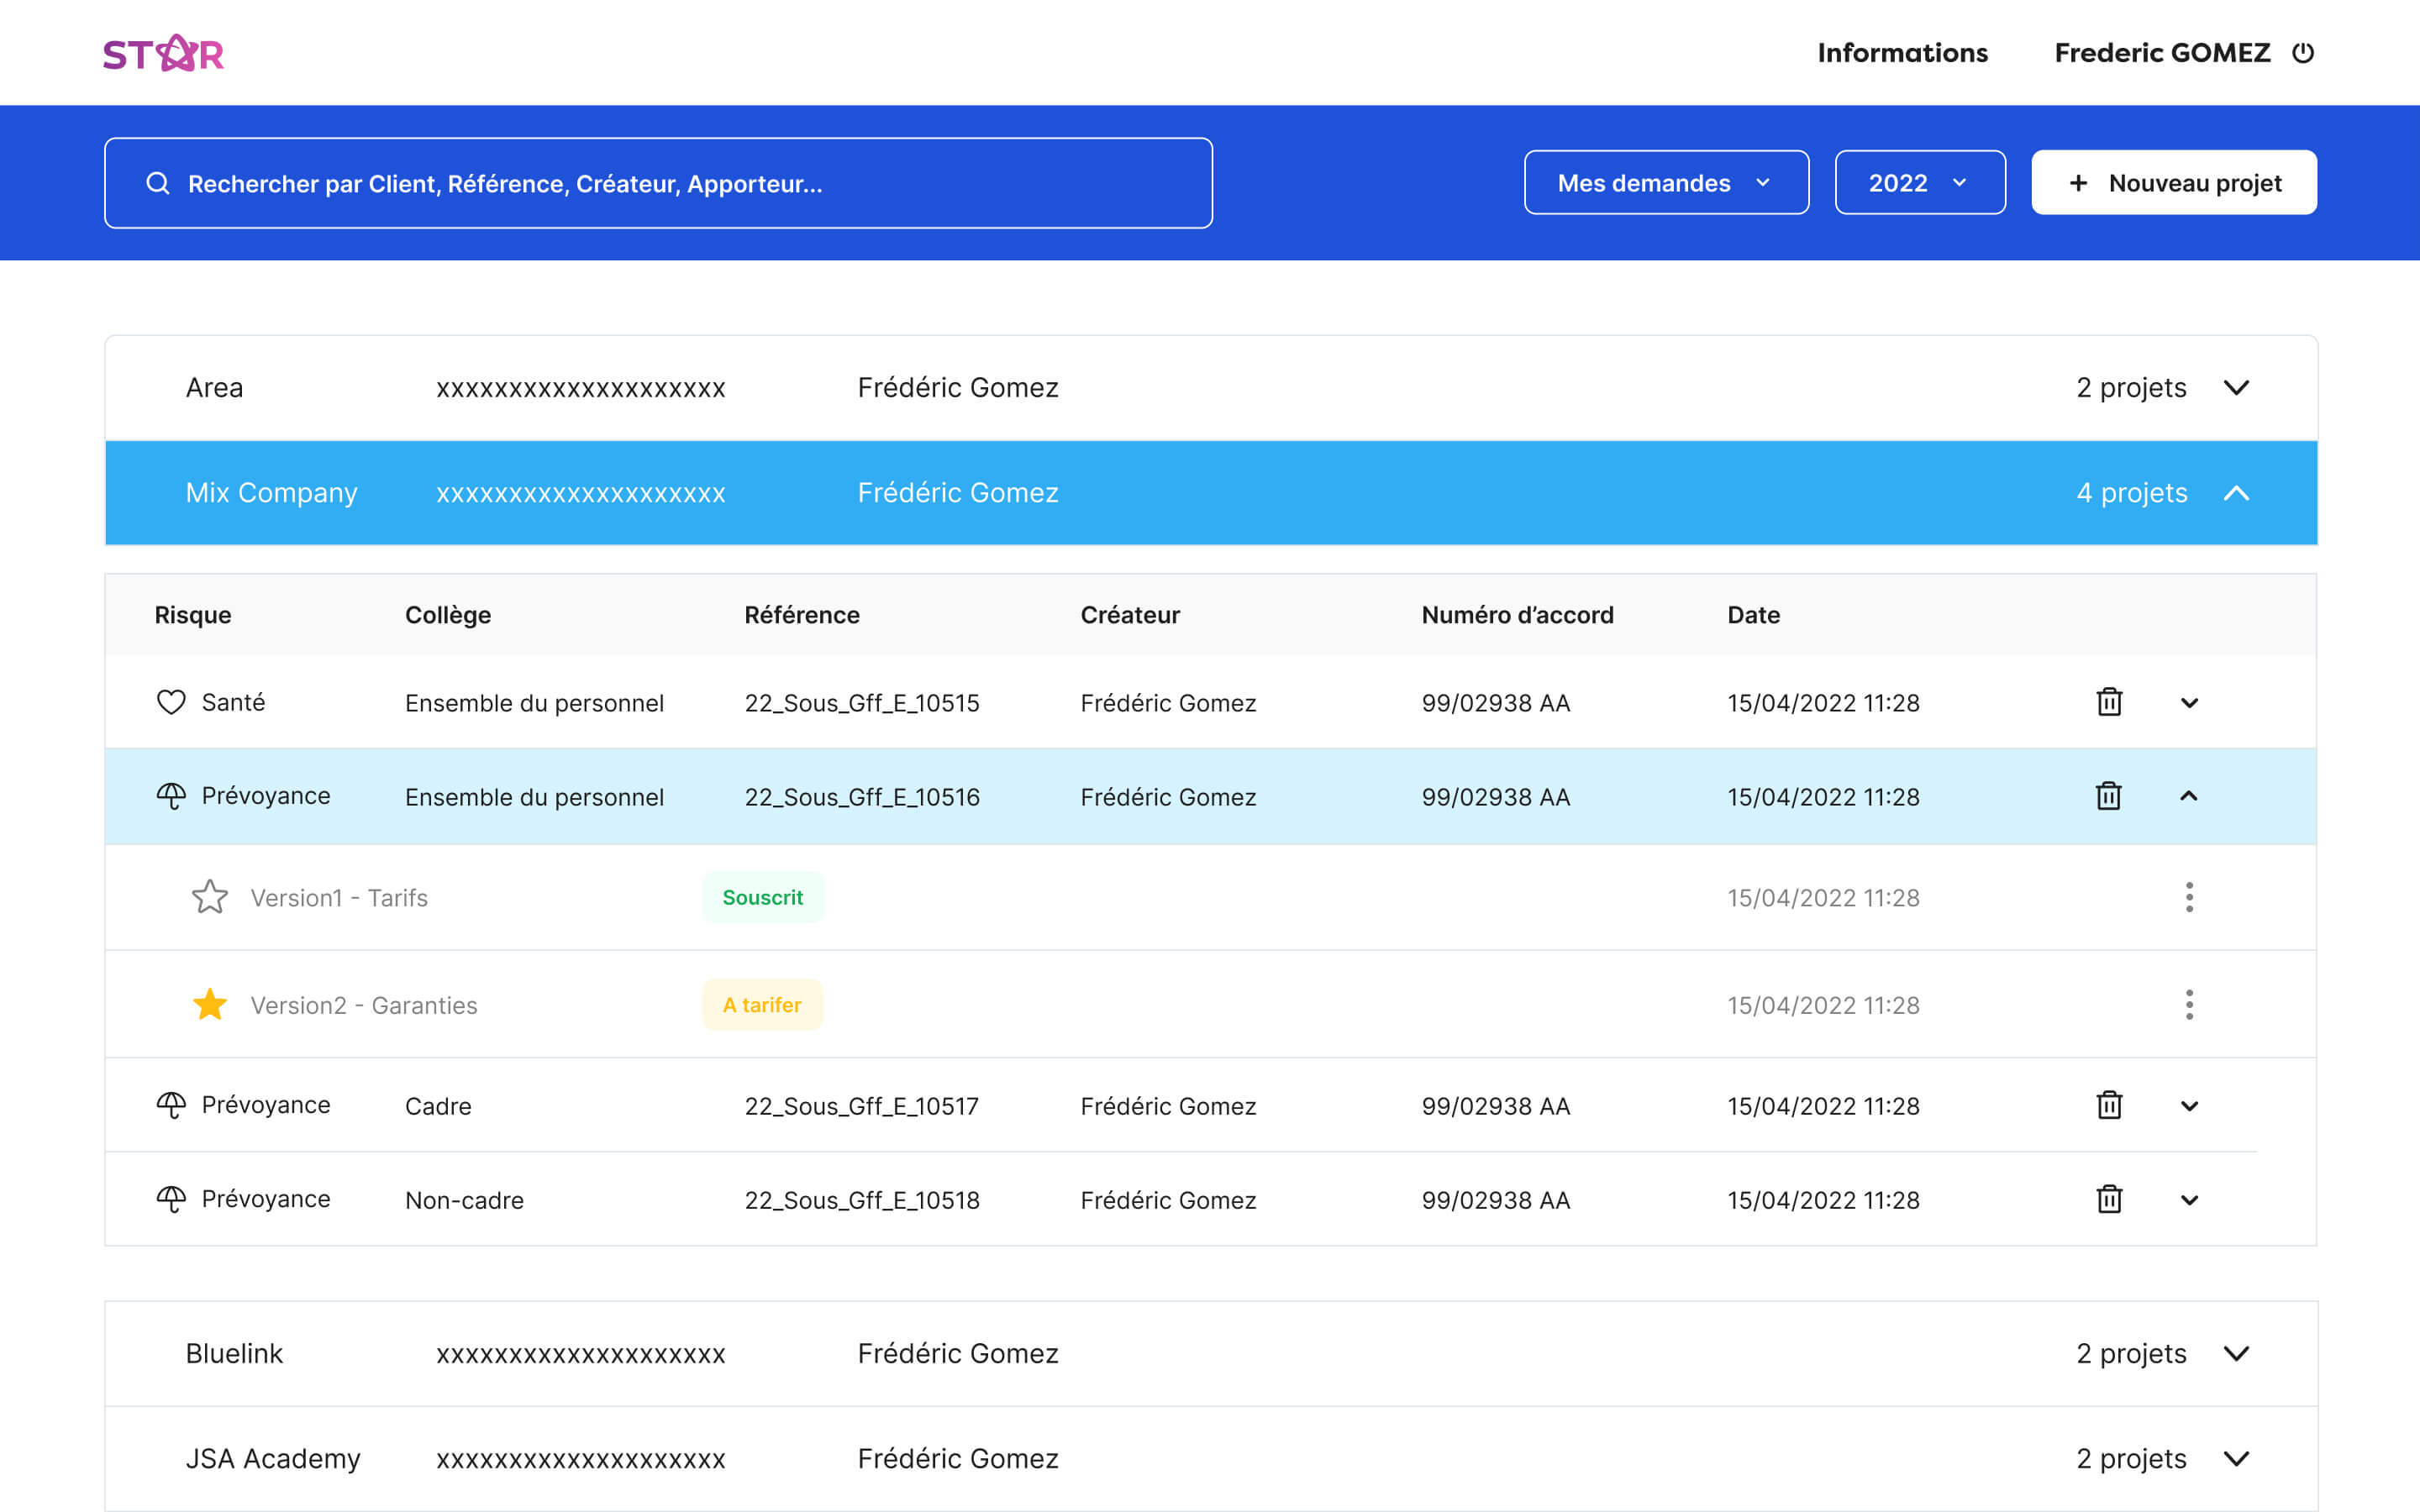Click the JSA Academy client name
Viewport: 2420px width, 1512px height.
[273, 1459]
